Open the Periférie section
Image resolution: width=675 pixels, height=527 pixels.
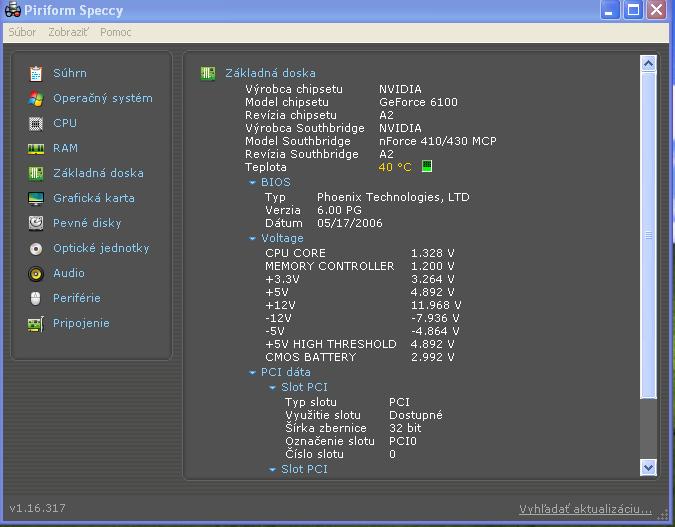[x=76, y=298]
